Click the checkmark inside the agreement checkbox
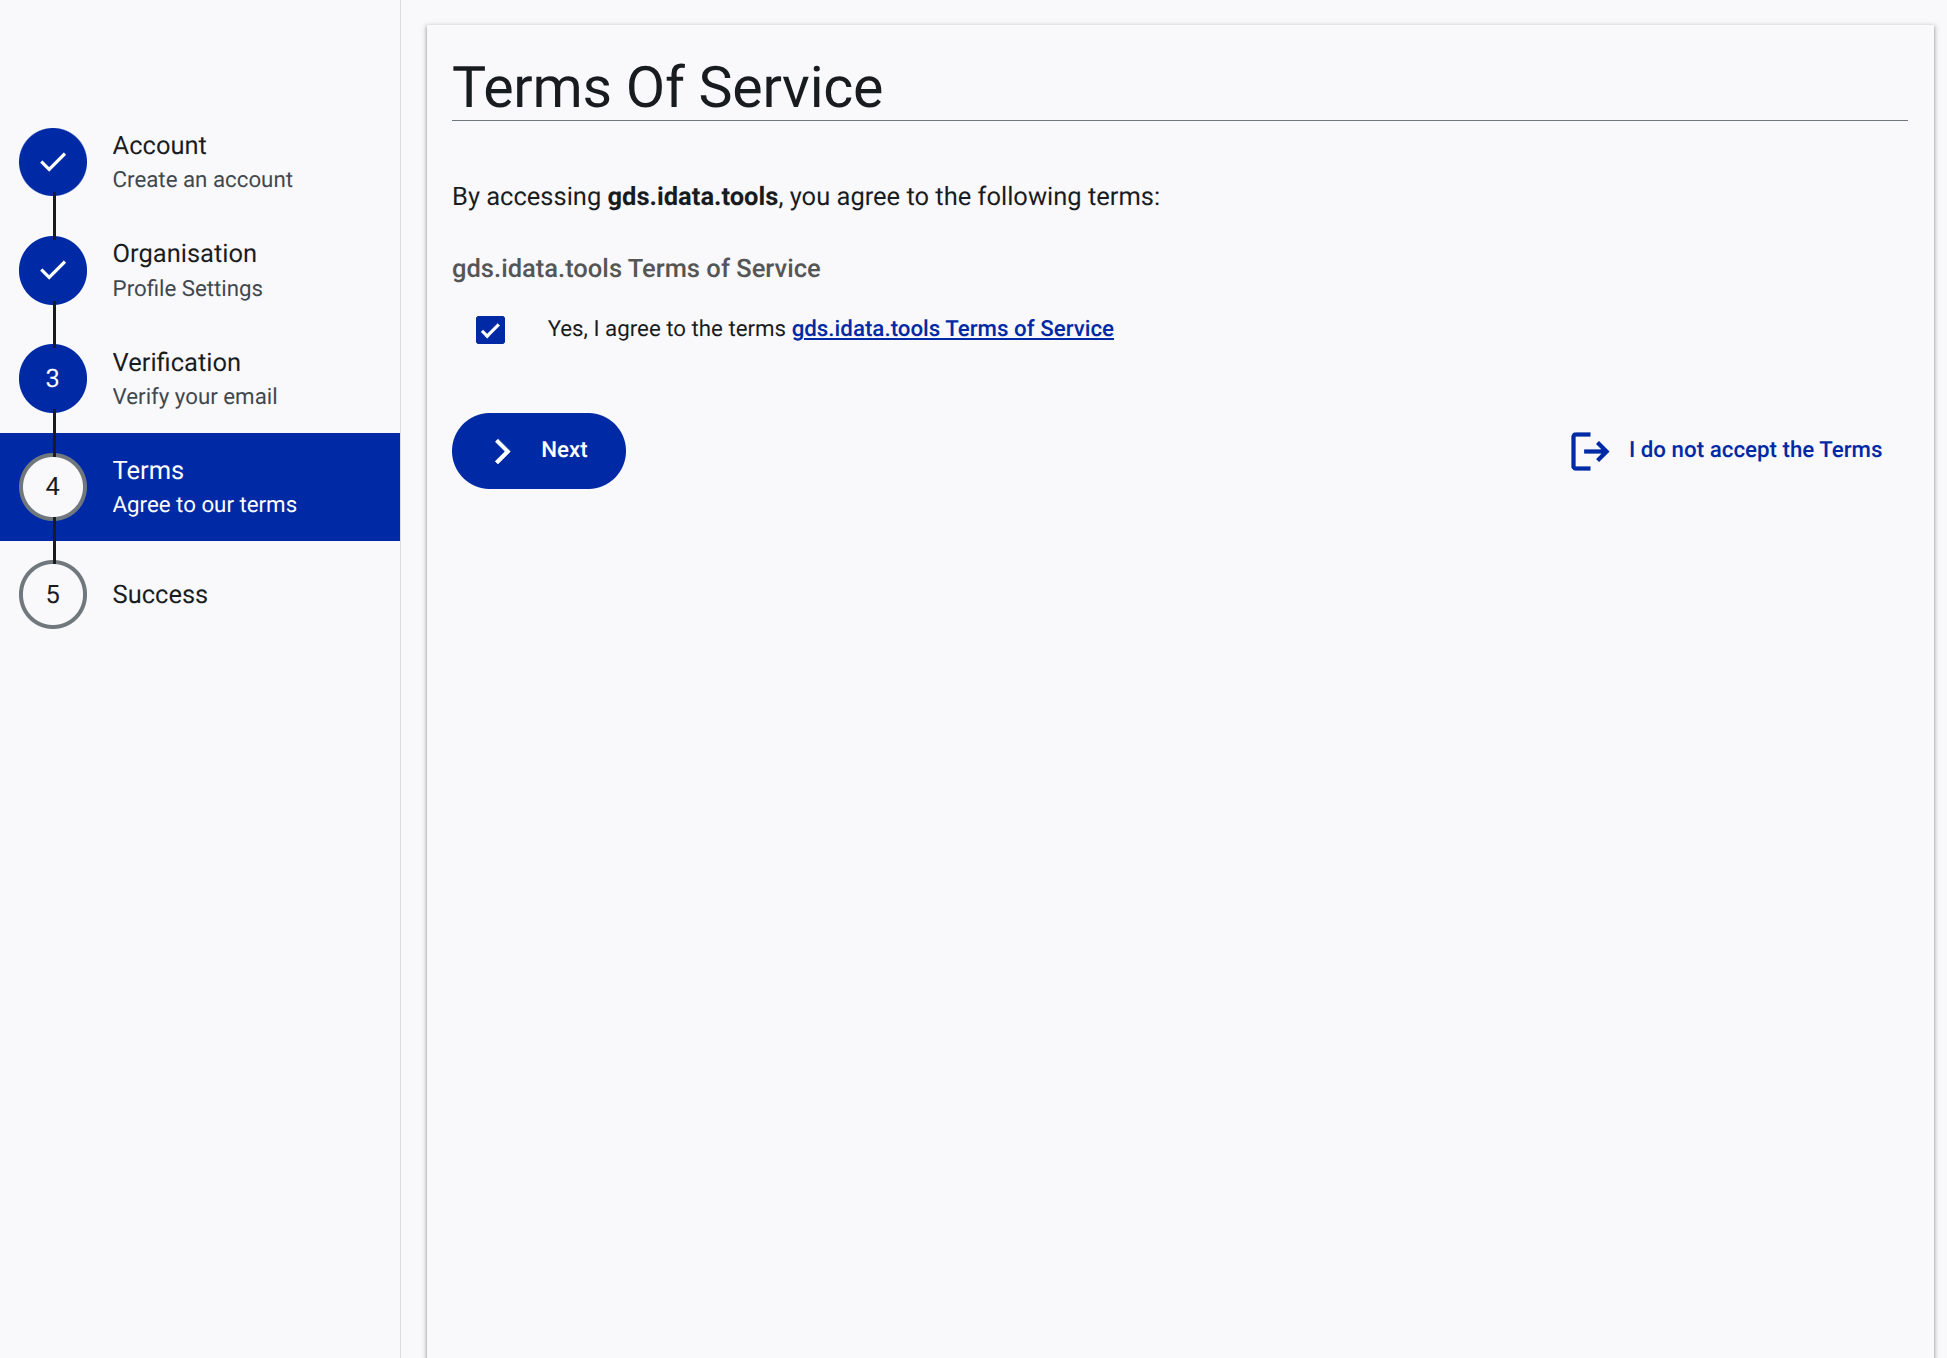 point(490,329)
